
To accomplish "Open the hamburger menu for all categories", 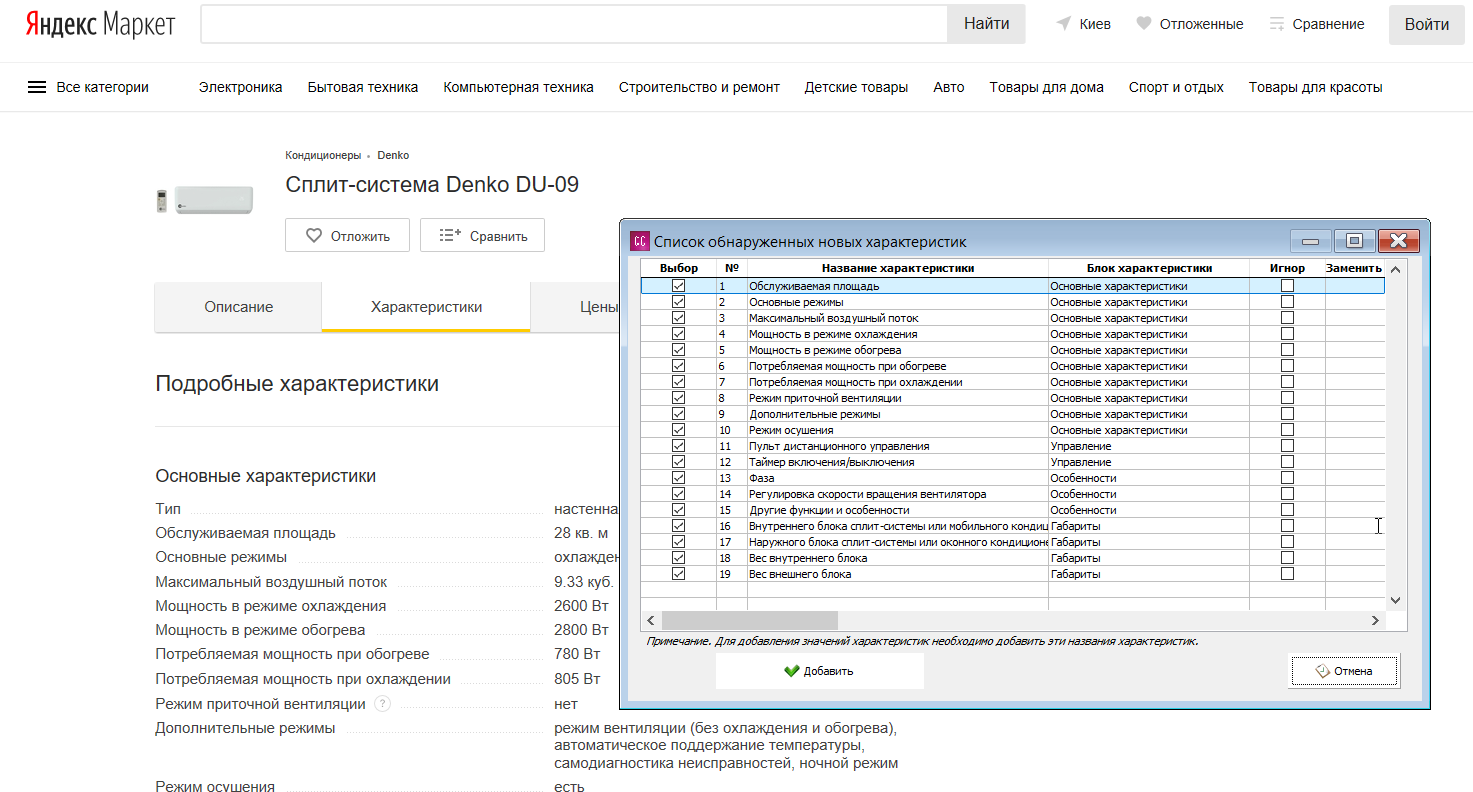I will point(37,87).
